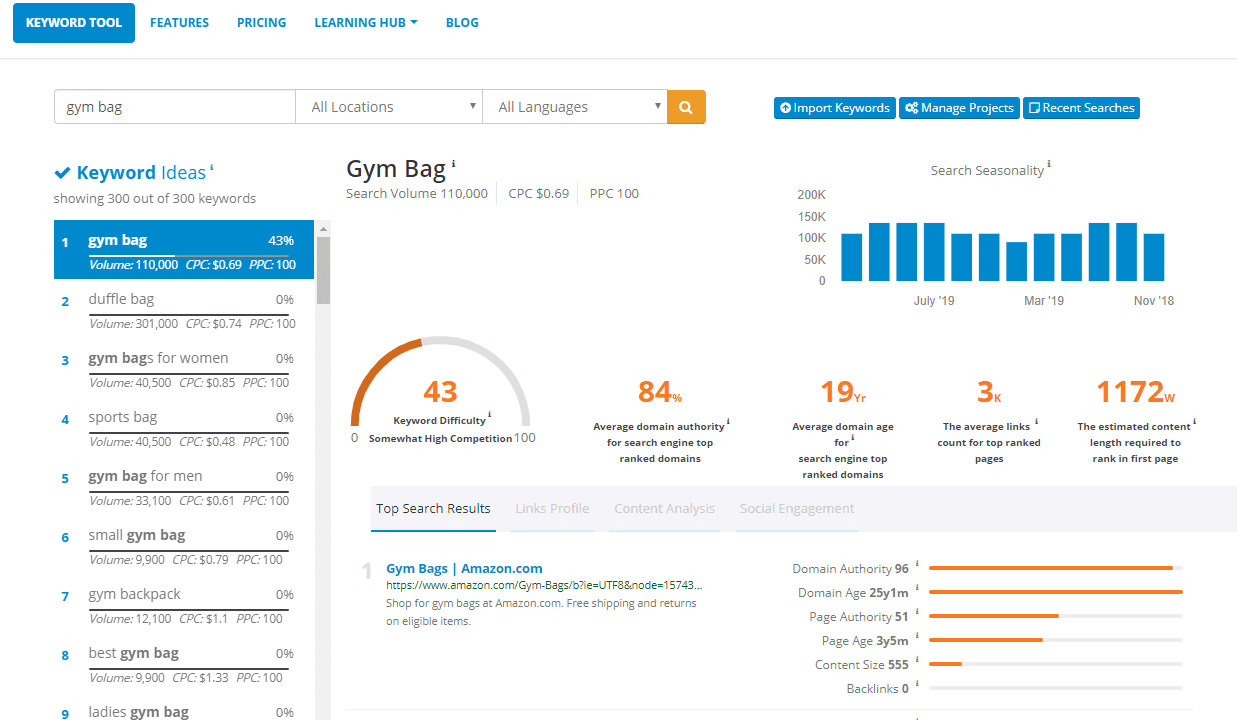Click the Keyword Difficulty gauge arc
This screenshot has width=1237, height=720.
tap(441, 380)
